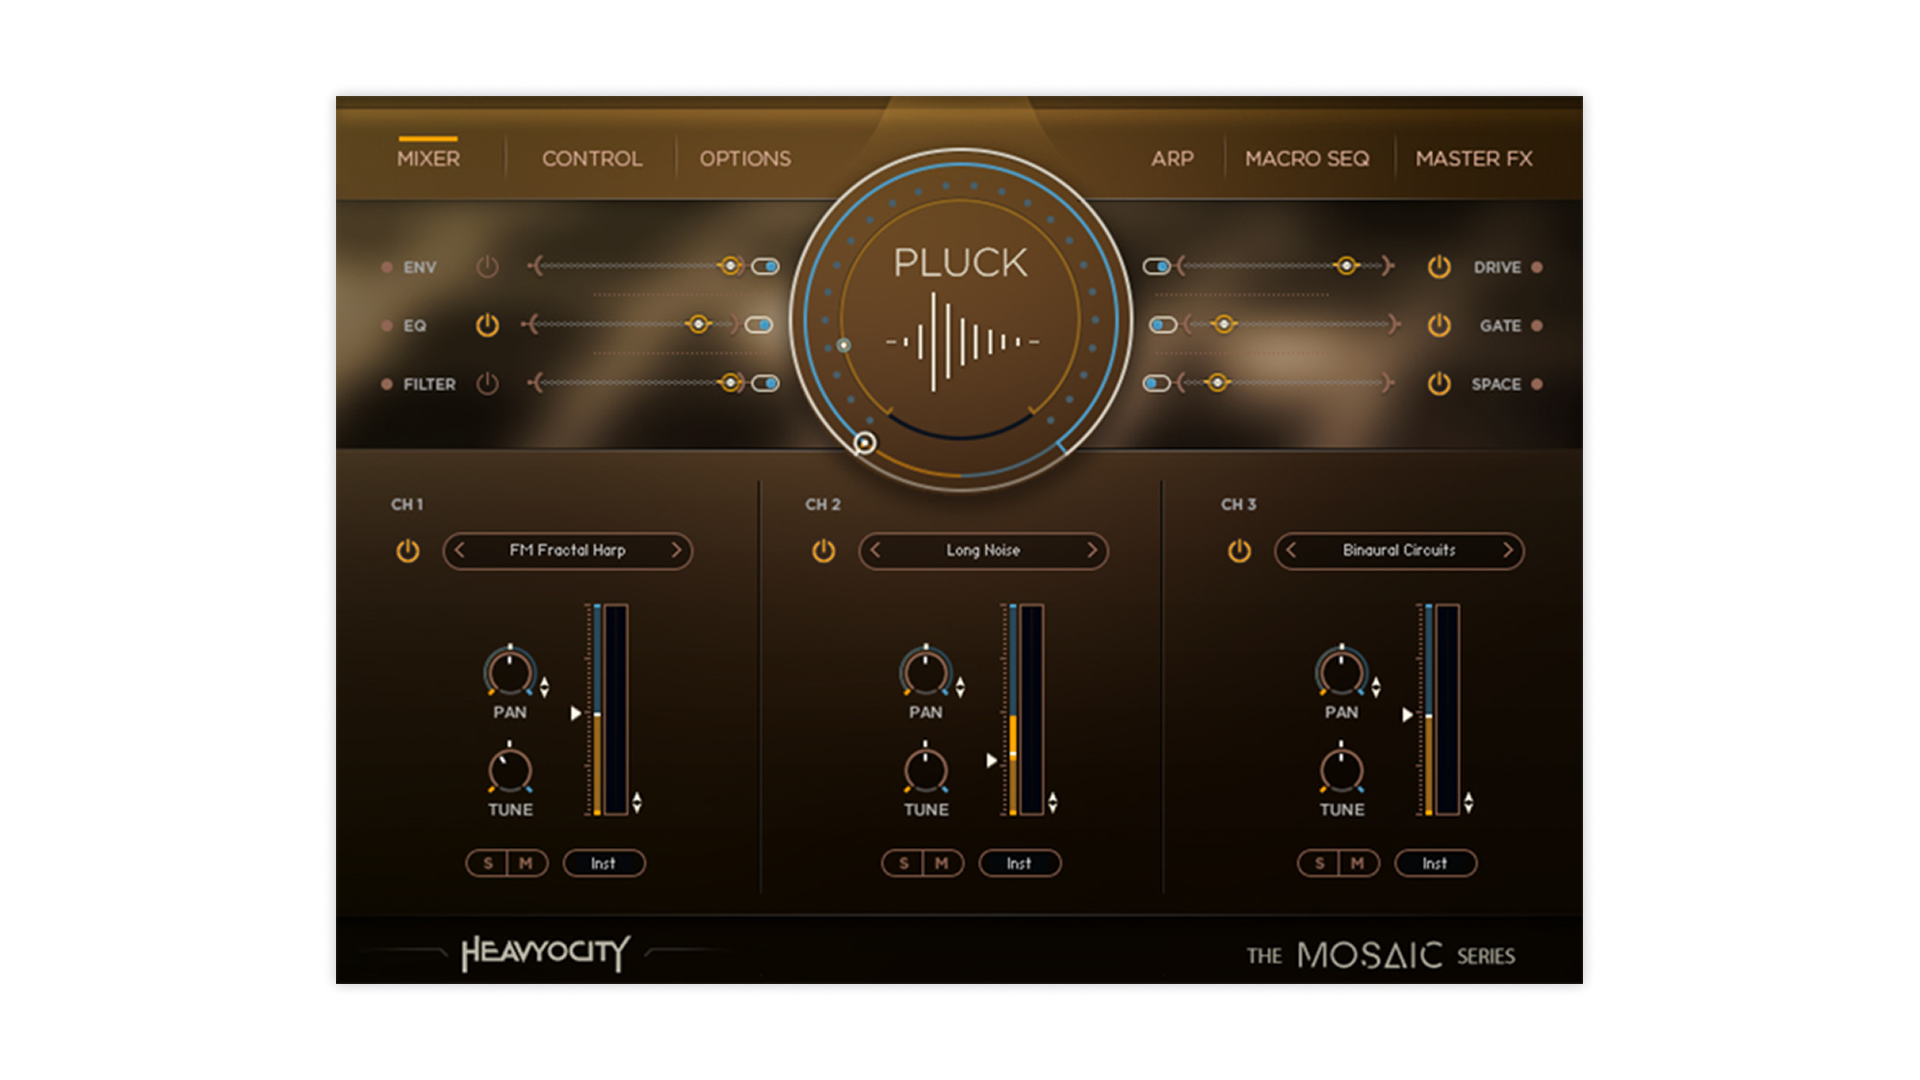The image size is (1920, 1080).
Task: Toggle the SPACE power icon
Action: pos(1438,384)
